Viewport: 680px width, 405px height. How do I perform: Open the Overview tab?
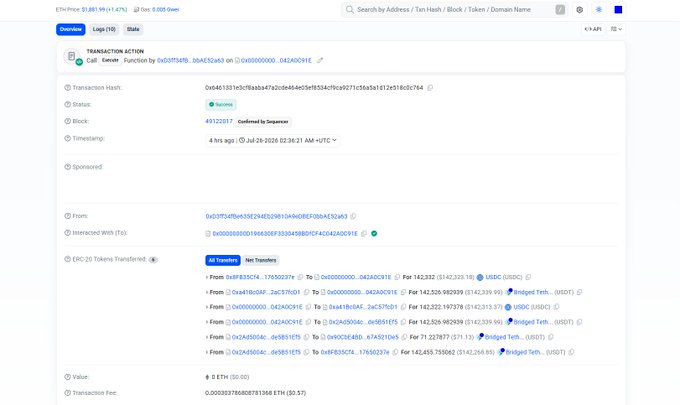[x=70, y=29]
